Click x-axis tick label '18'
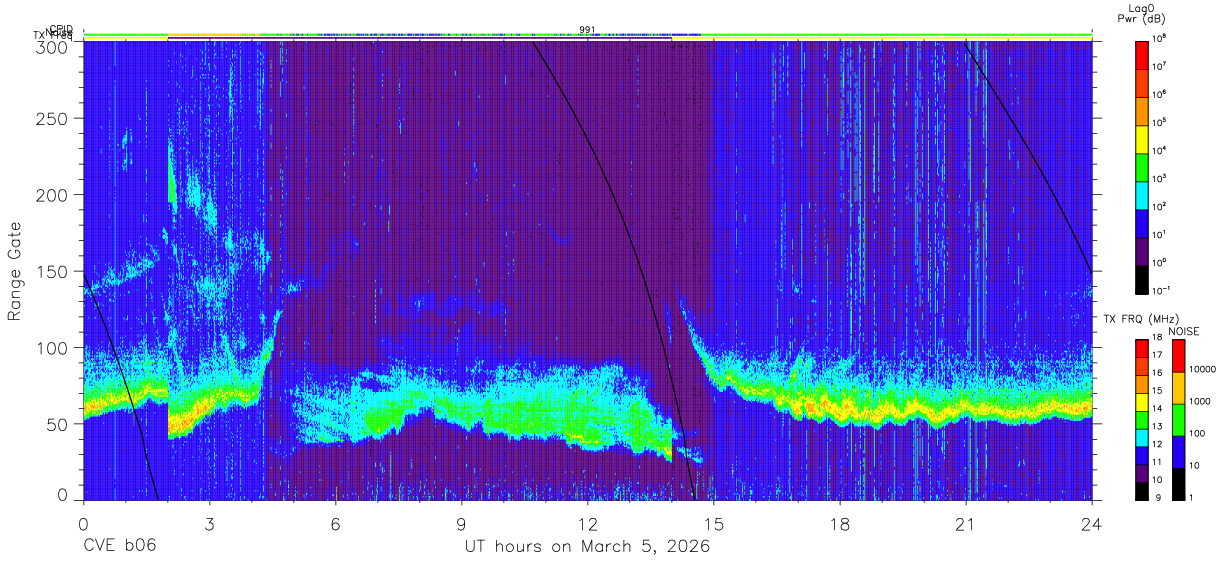 [840, 524]
